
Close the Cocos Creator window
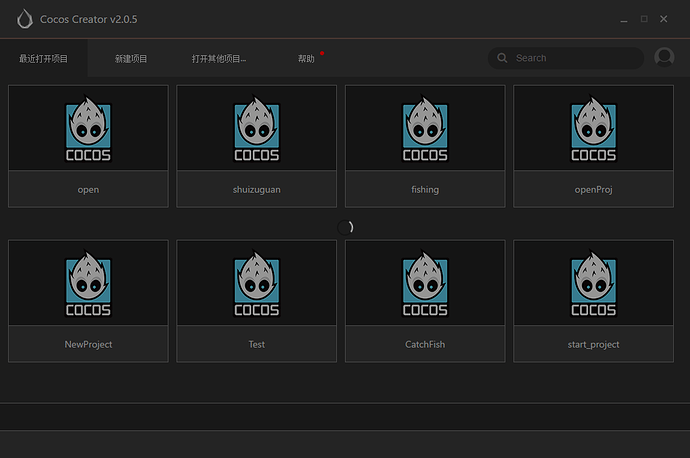pyautogui.click(x=664, y=19)
